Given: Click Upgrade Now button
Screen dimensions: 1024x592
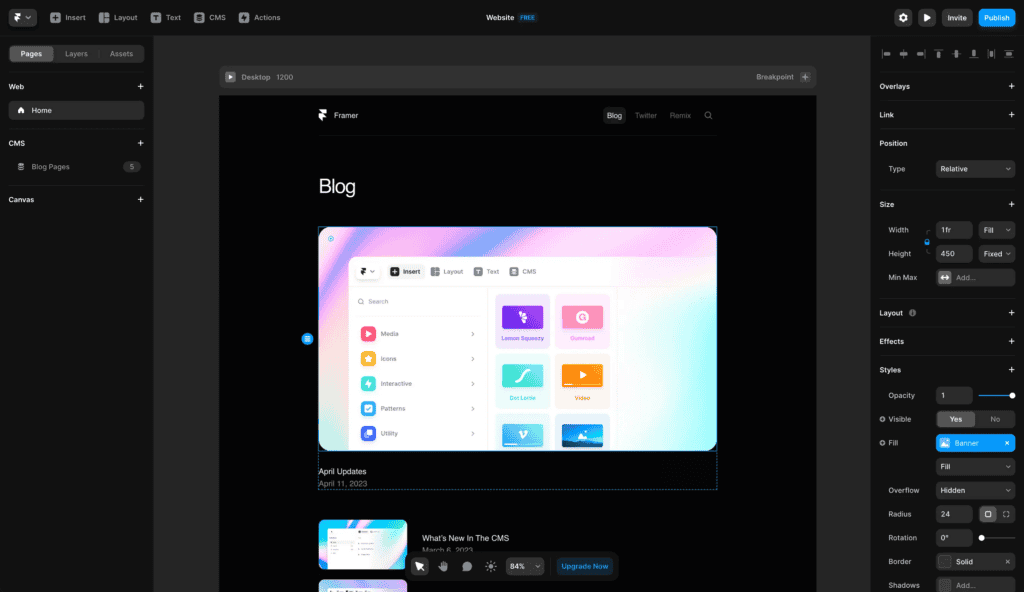Looking at the screenshot, I should (584, 567).
